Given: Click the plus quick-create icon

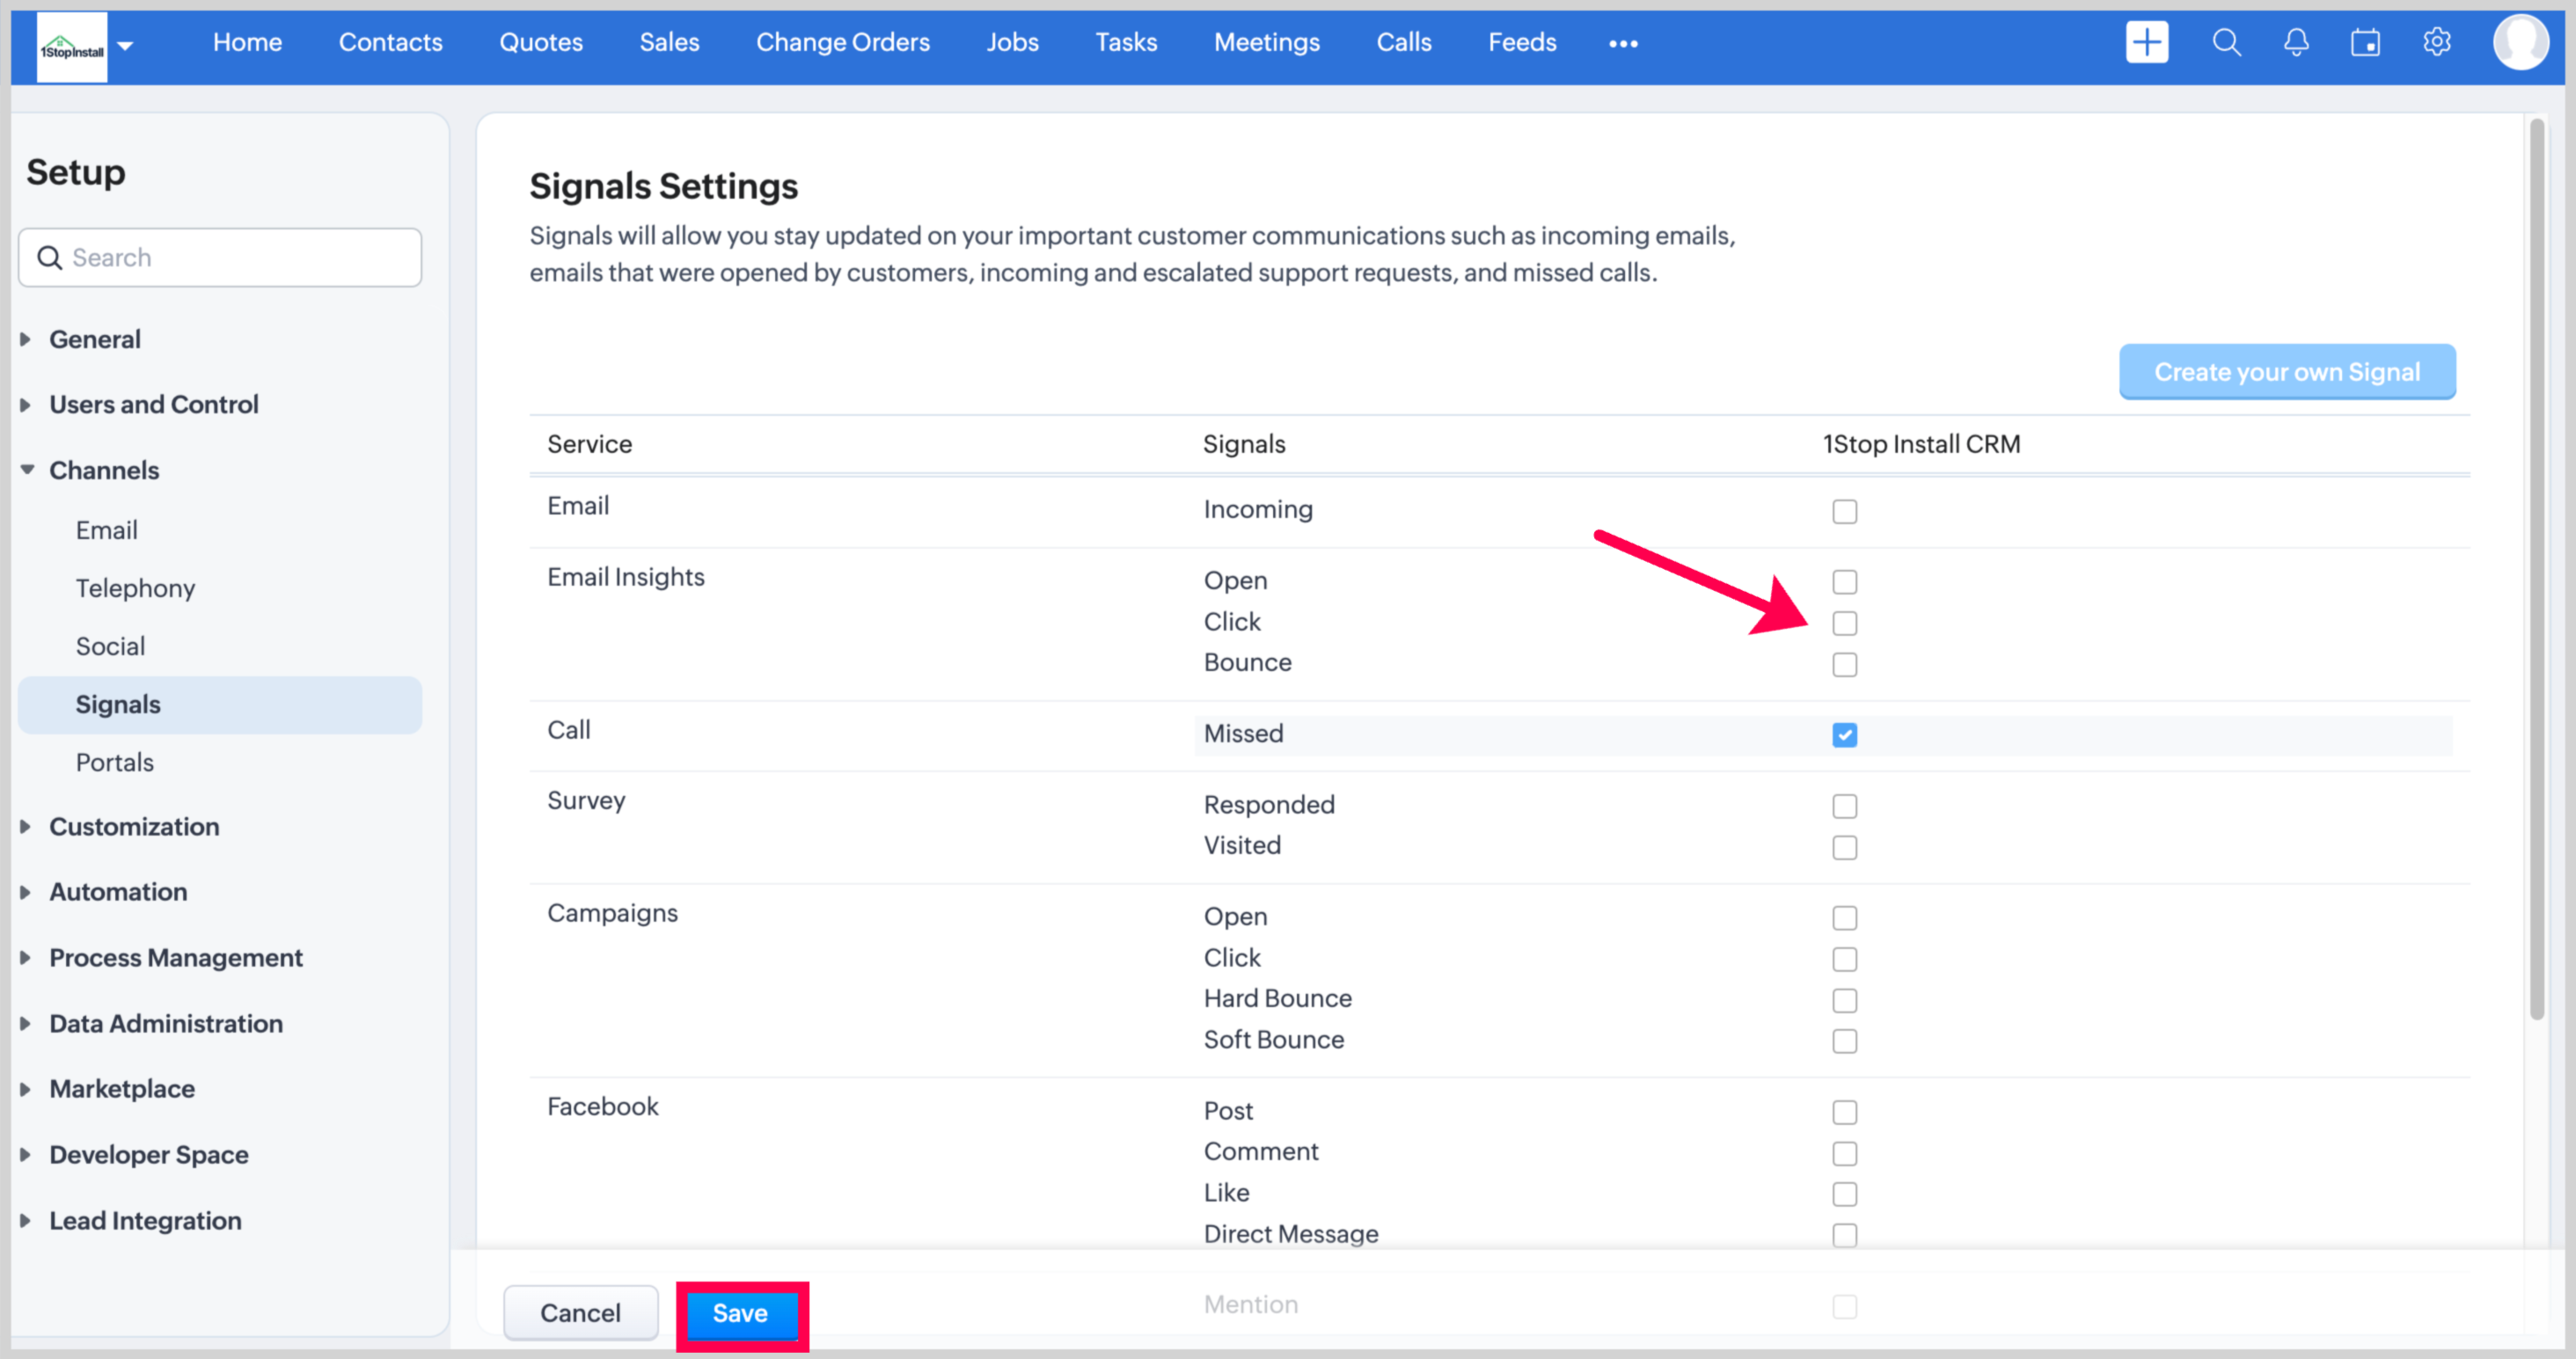Looking at the screenshot, I should 2146,42.
